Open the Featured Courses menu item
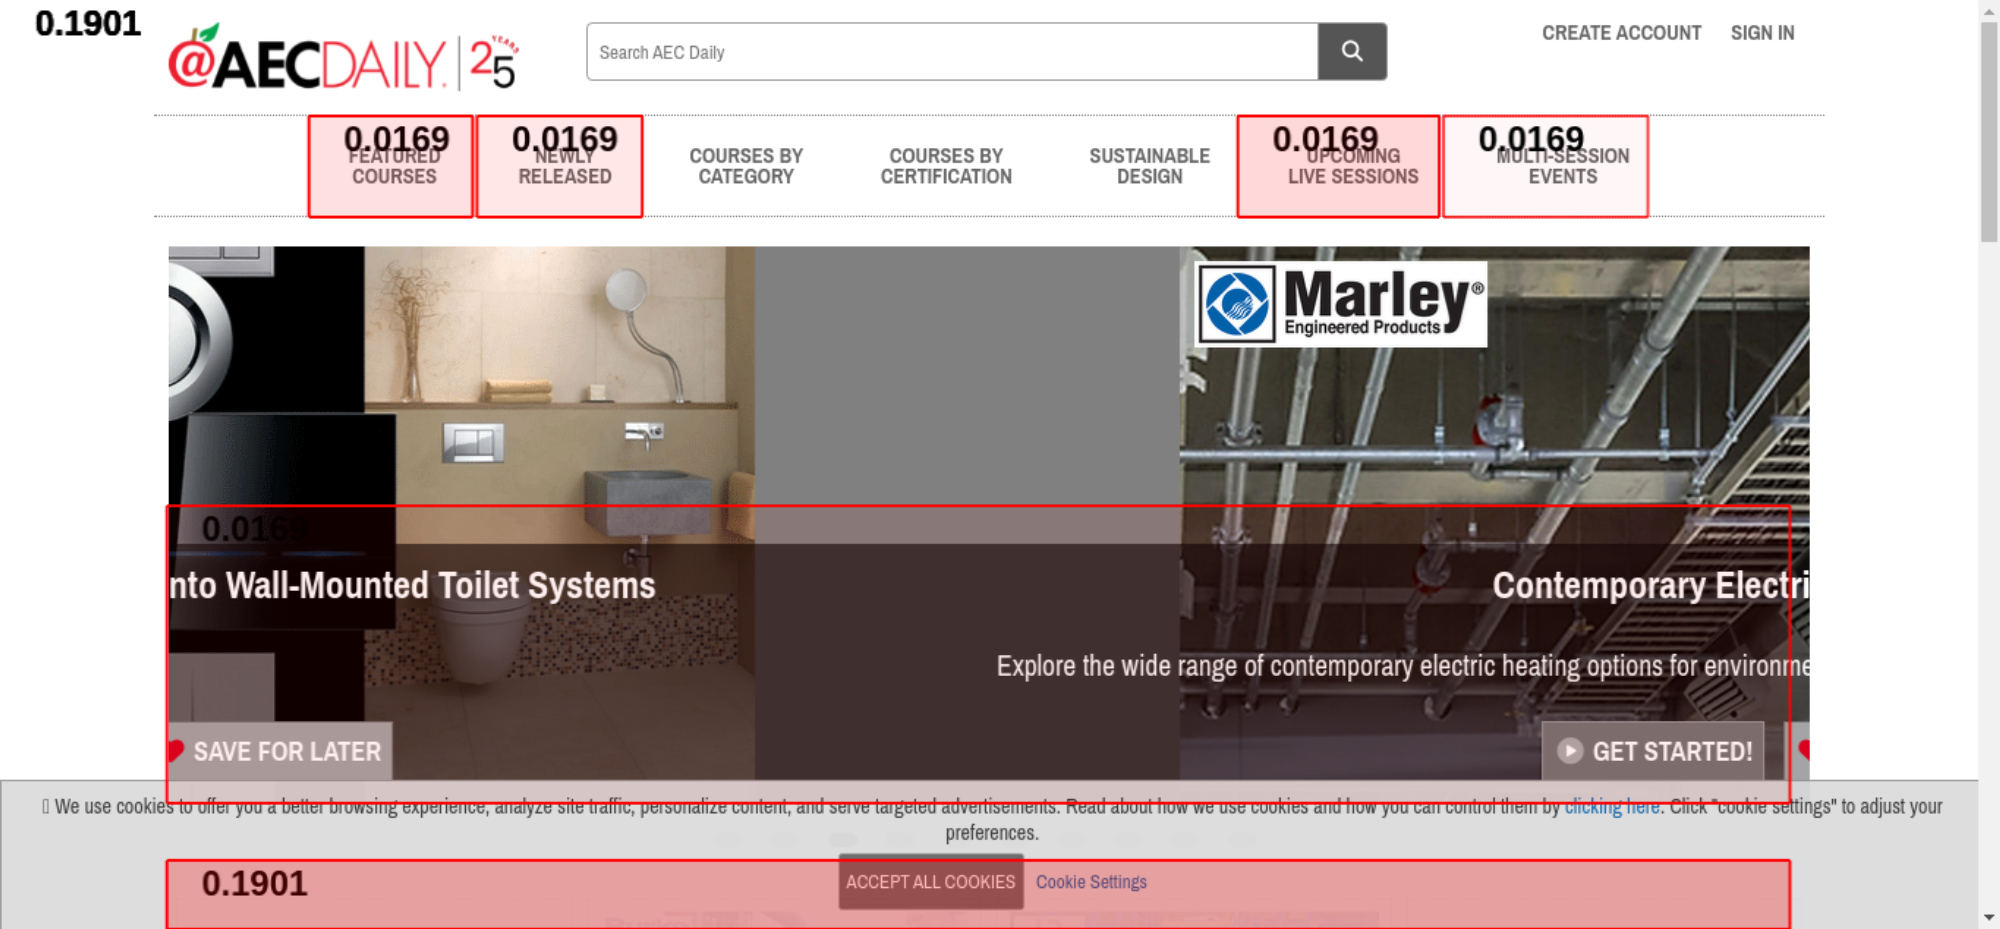Viewport: 2000px width, 929px height. pyautogui.click(x=393, y=166)
